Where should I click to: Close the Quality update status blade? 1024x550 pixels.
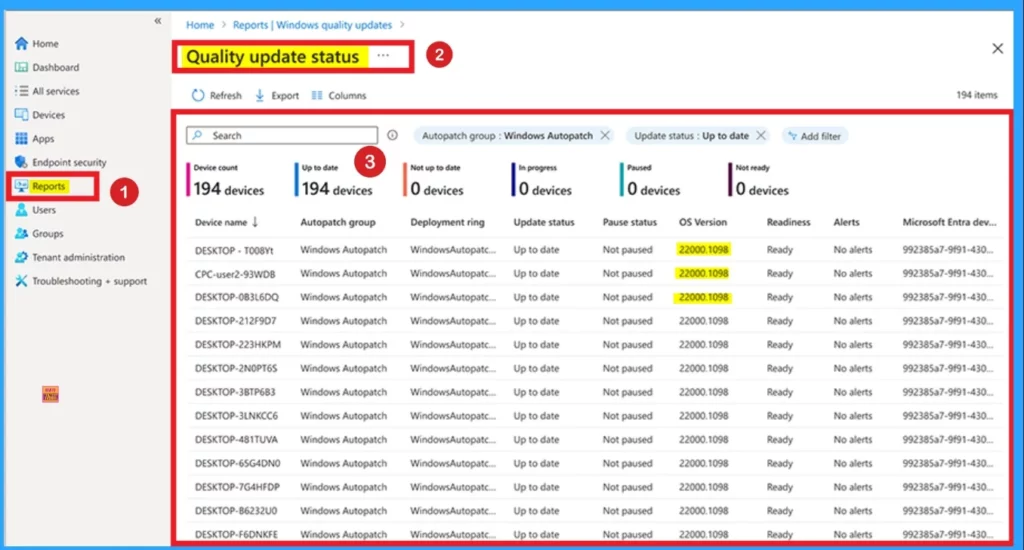[x=997, y=48]
